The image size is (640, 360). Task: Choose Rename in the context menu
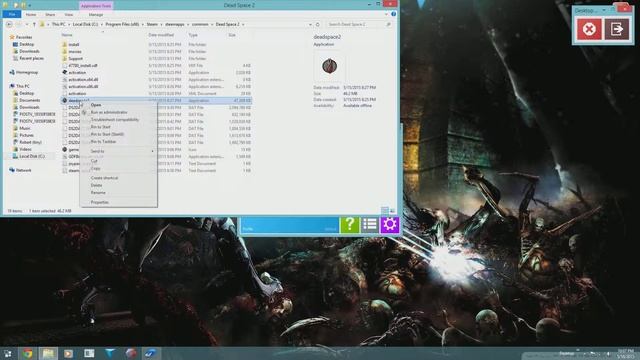(x=98, y=193)
